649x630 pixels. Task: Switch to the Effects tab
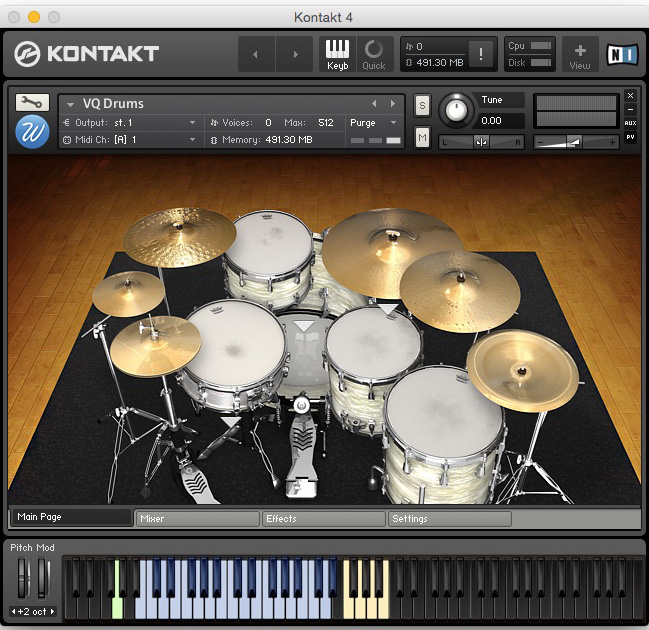point(323,519)
